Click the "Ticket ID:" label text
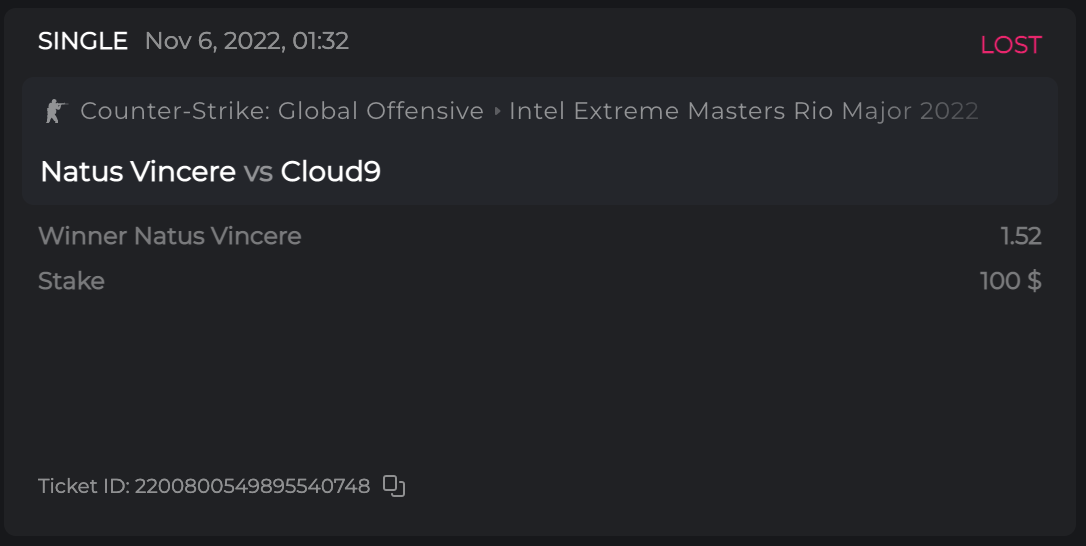 point(84,487)
